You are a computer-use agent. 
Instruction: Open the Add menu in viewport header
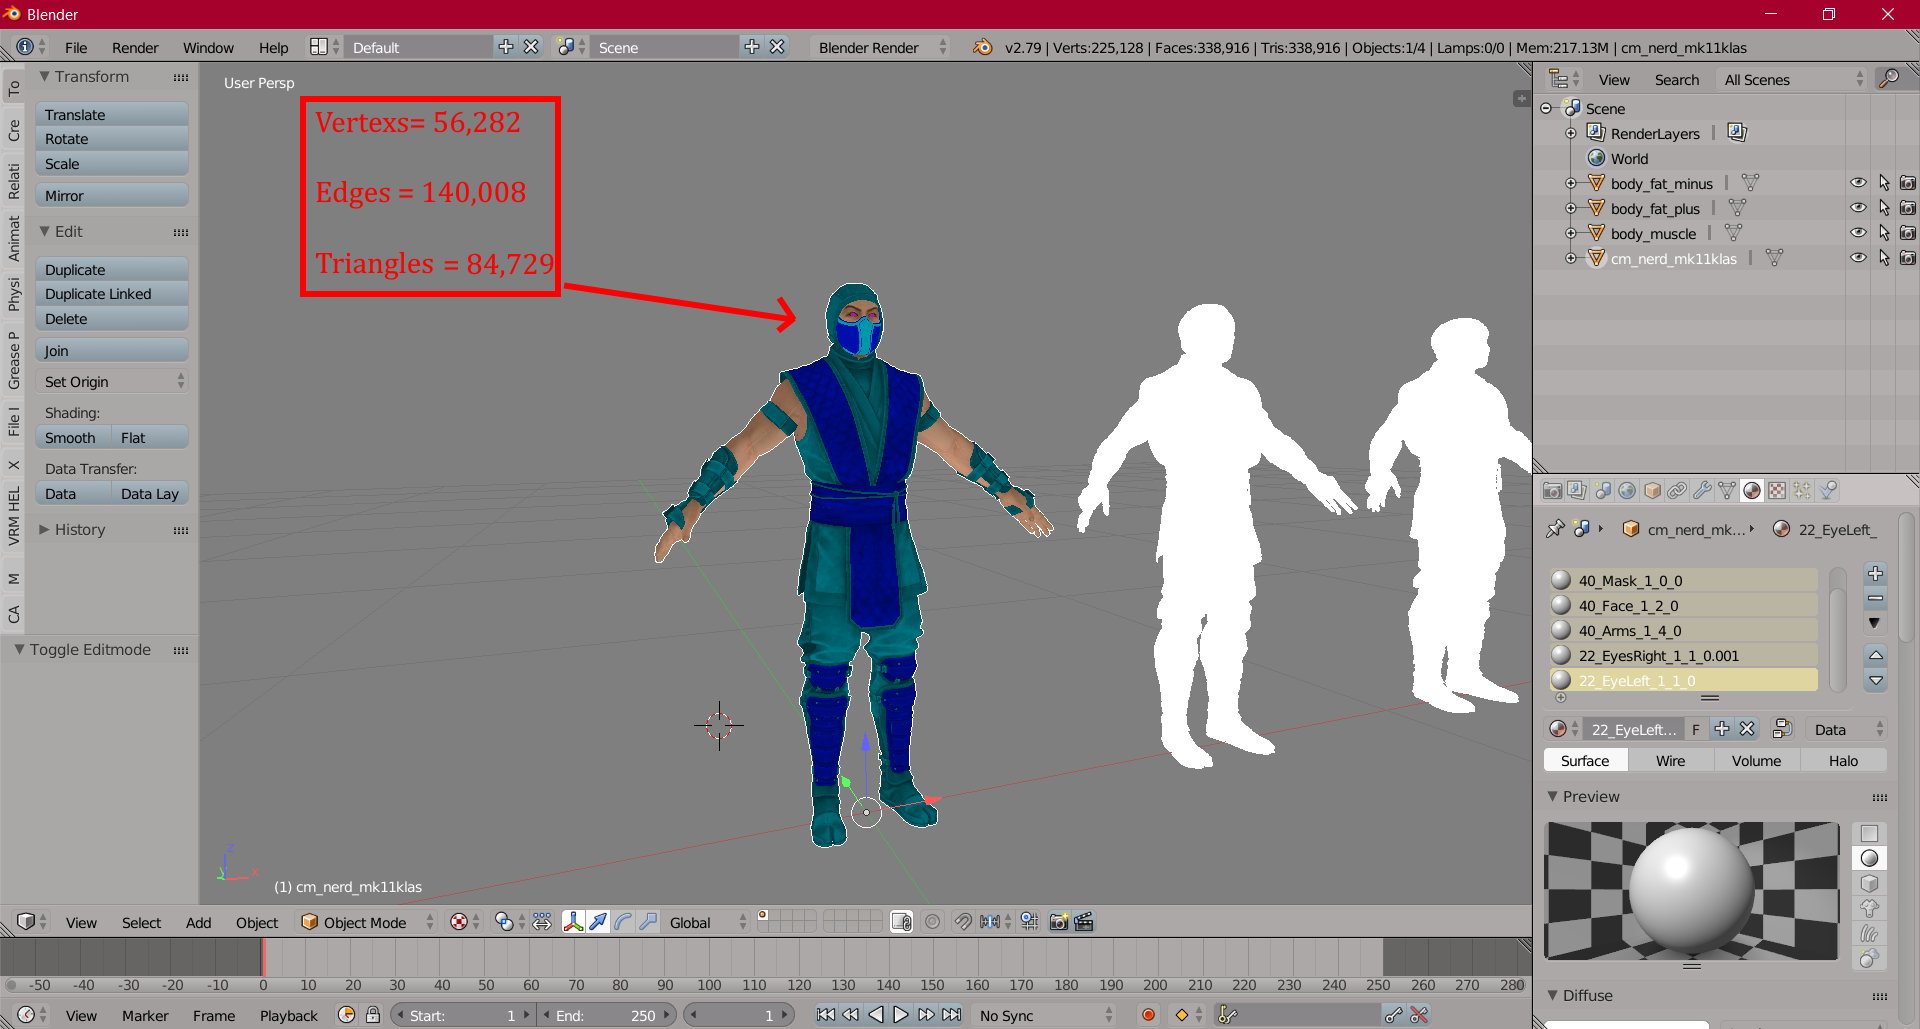(x=198, y=922)
